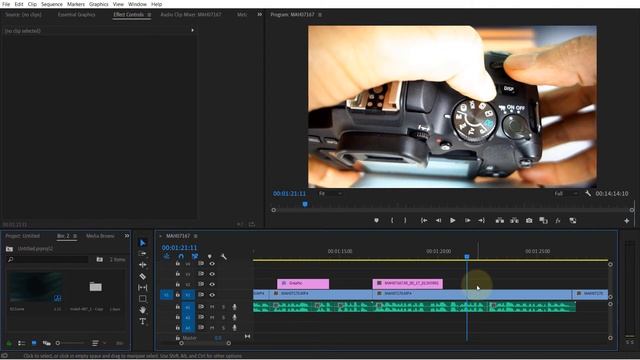Show hidden tabs in Project panel group
Screen dimensions: 640x360
pos(127,236)
